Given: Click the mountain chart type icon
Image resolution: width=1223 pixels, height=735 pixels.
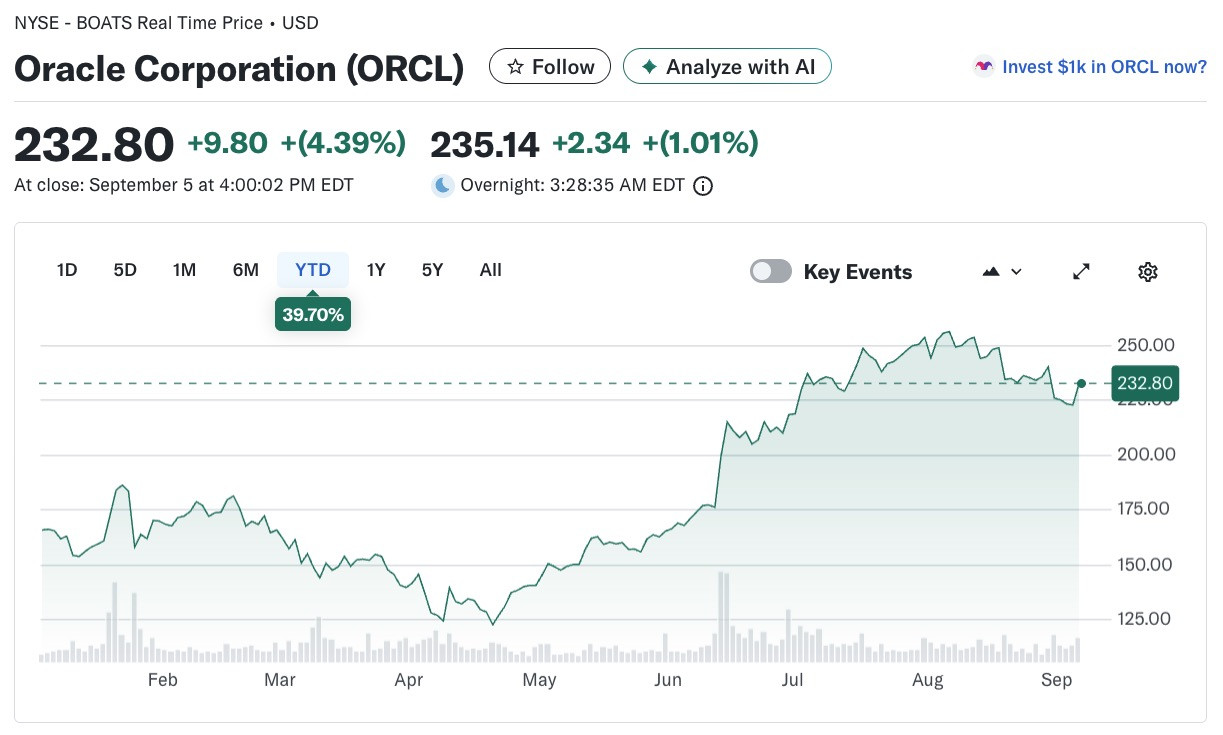Looking at the screenshot, I should 992,271.
